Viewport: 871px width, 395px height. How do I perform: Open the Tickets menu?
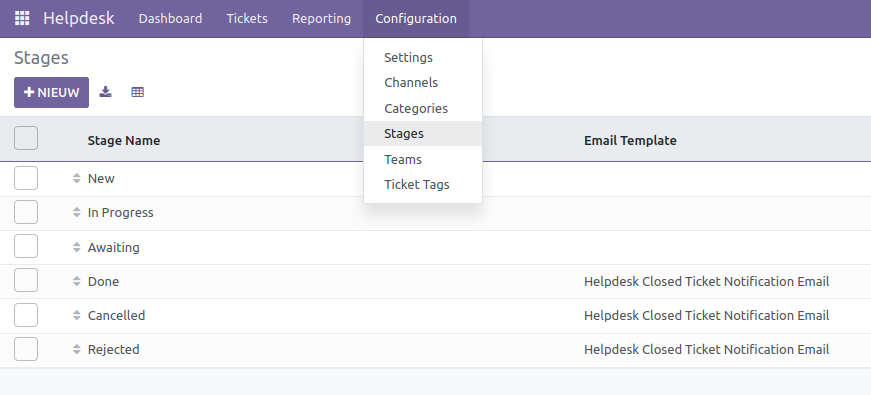click(x=247, y=18)
